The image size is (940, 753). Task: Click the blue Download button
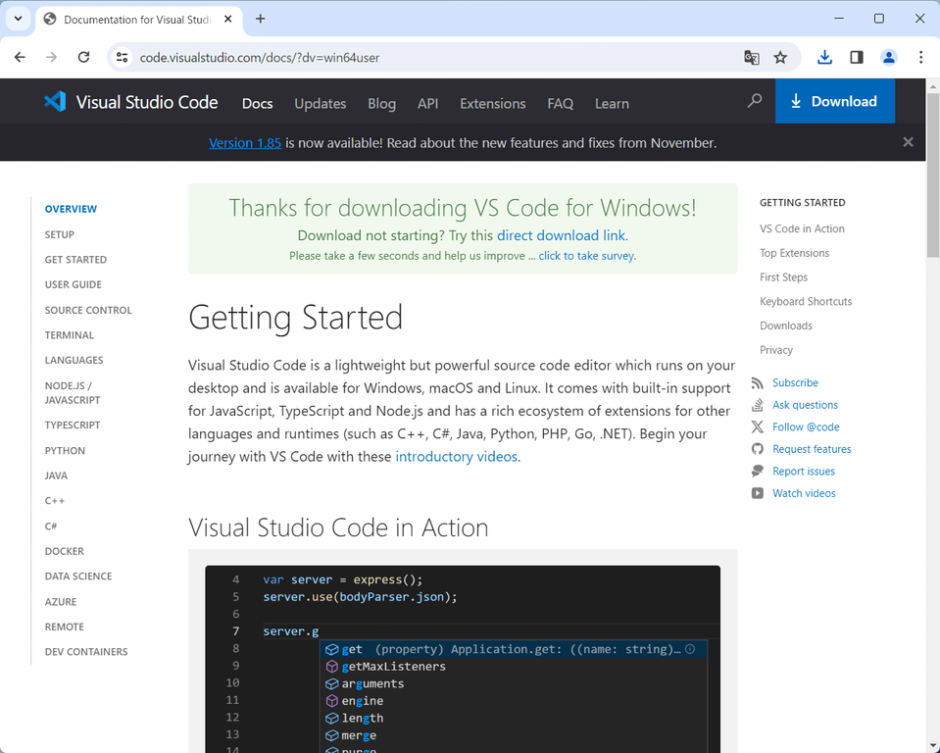(835, 101)
